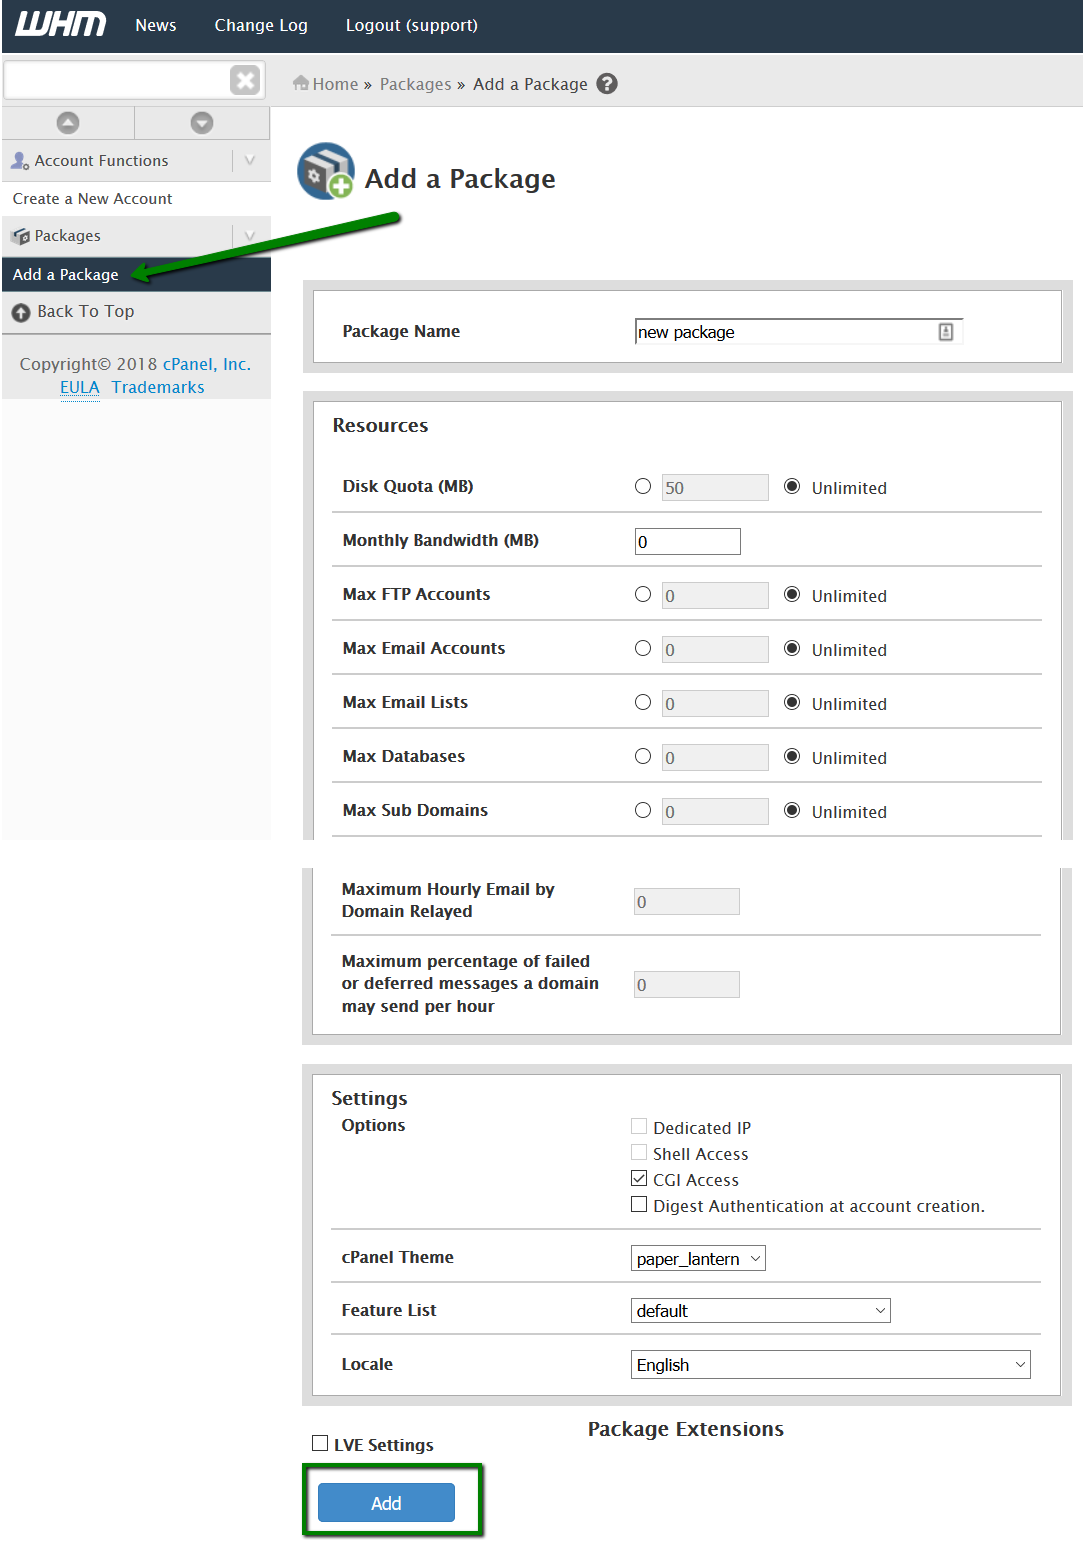This screenshot has height=1542, width=1083.
Task: Select the Disk Quota custom value radio
Action: coord(643,487)
